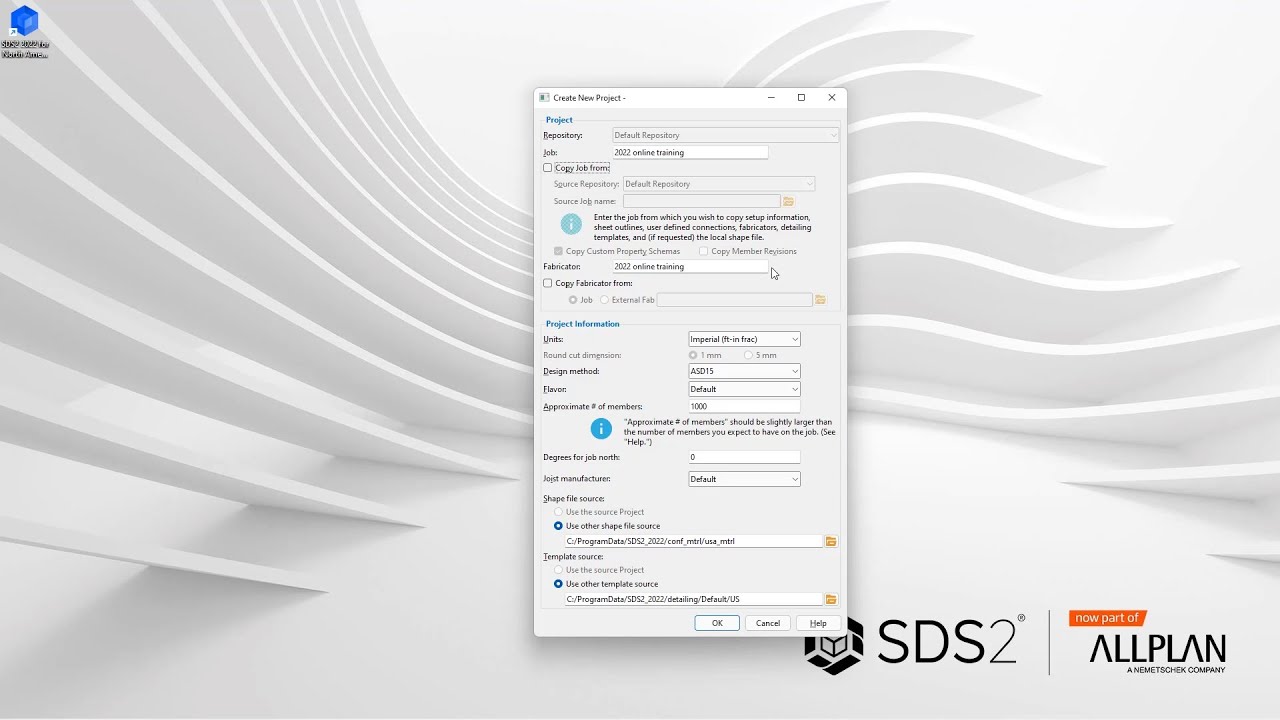The height and width of the screenshot is (720, 1280).
Task: Click the 'Round cut dimension:' label
Action: coord(582,355)
